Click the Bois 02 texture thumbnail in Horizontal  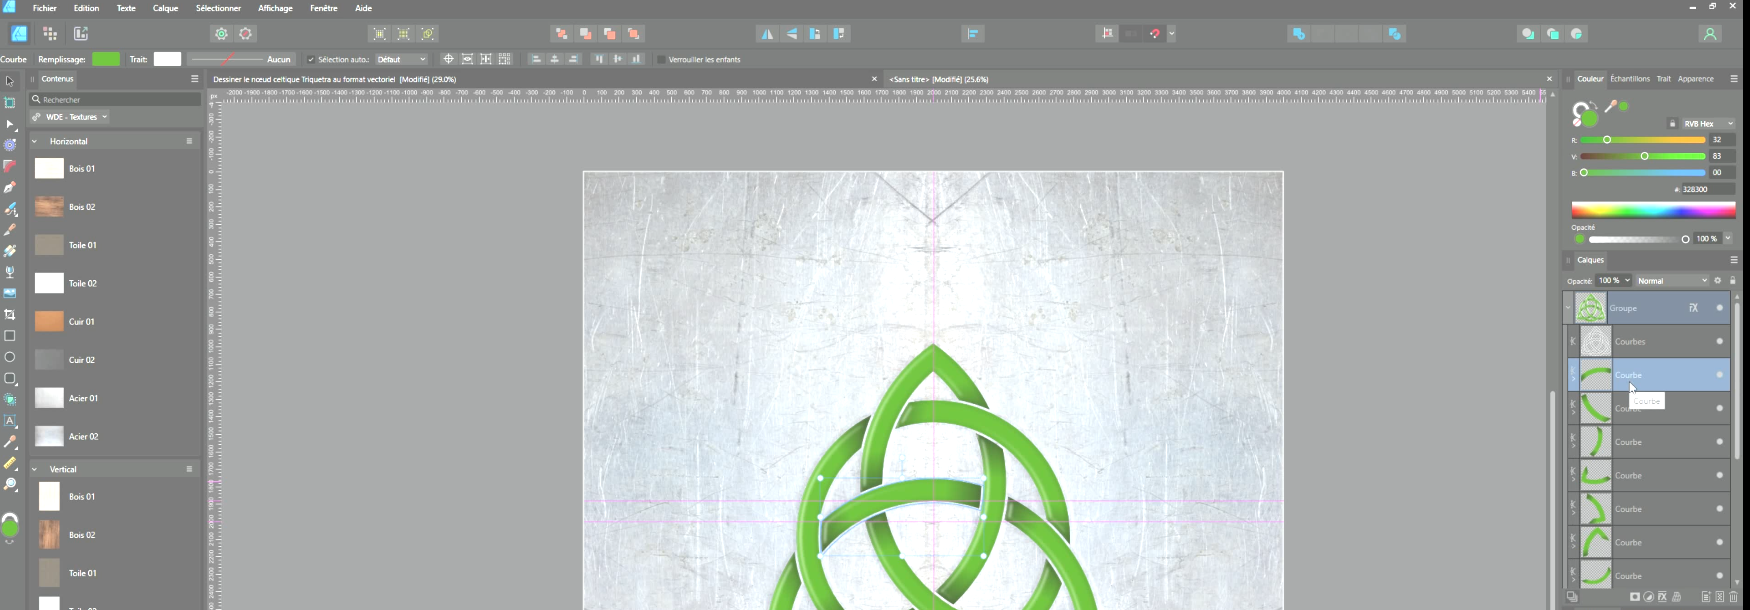49,207
